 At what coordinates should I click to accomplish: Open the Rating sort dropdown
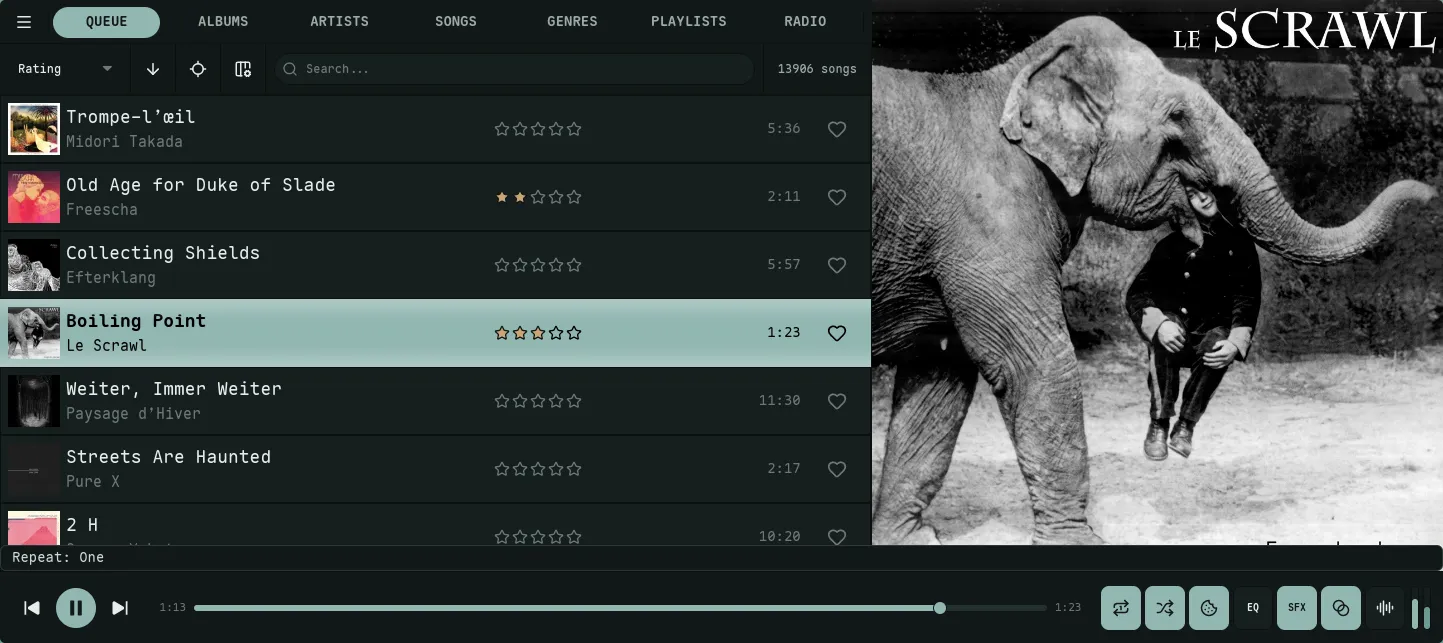65,69
